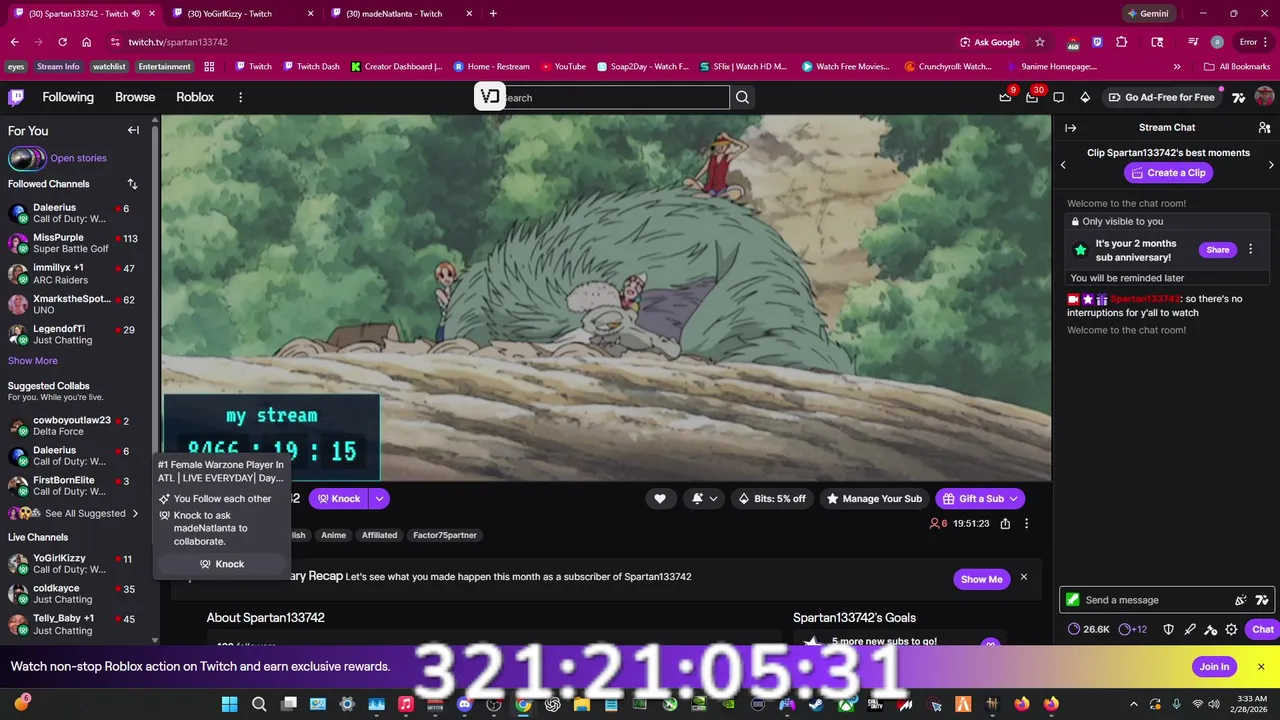Viewport: 1280px width, 720px height.
Task: Click the search magnifier button
Action: pos(742,97)
